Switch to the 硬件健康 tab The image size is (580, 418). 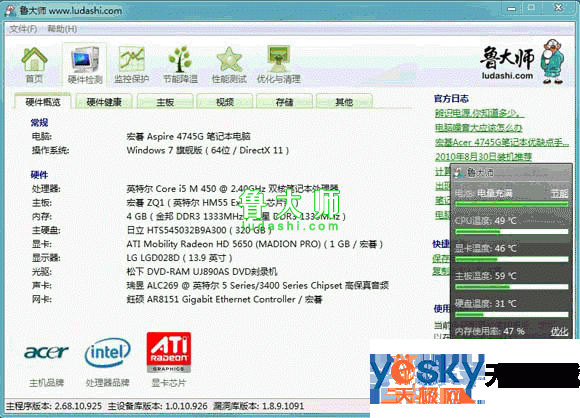click(104, 102)
